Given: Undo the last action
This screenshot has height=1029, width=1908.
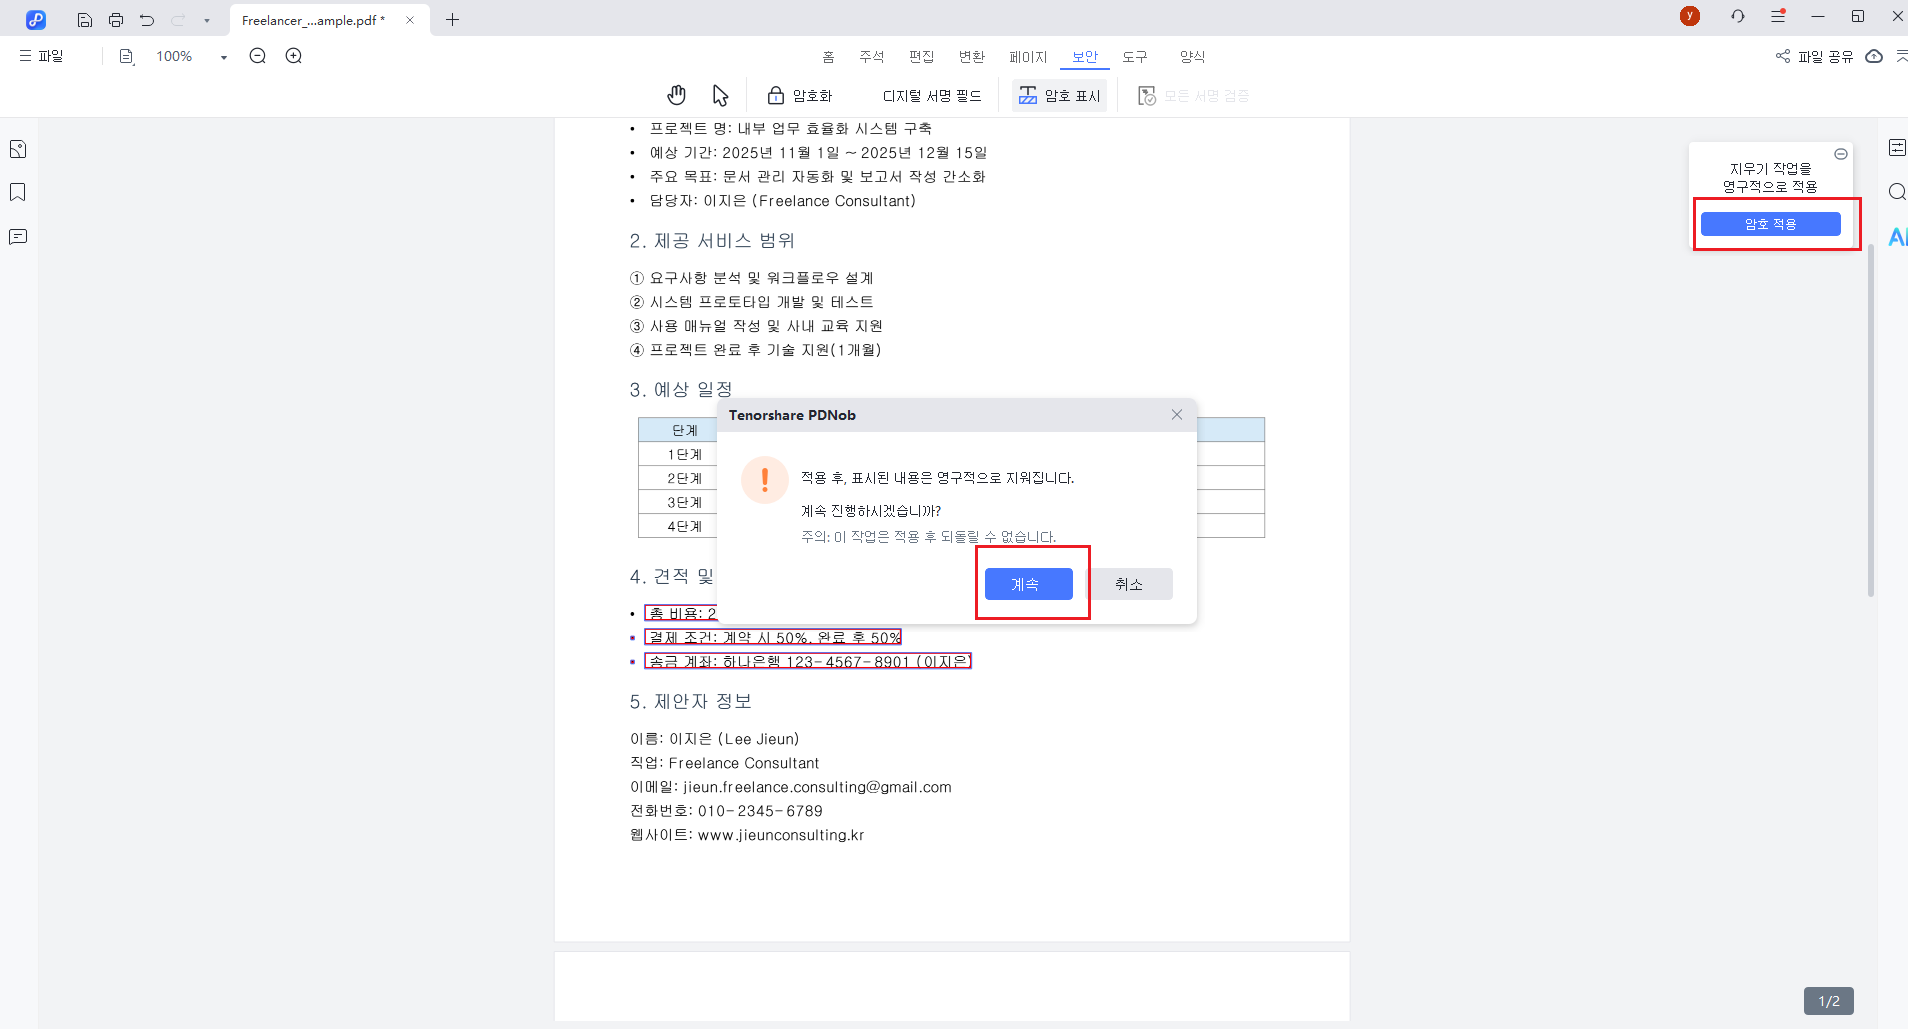Looking at the screenshot, I should coord(147,20).
